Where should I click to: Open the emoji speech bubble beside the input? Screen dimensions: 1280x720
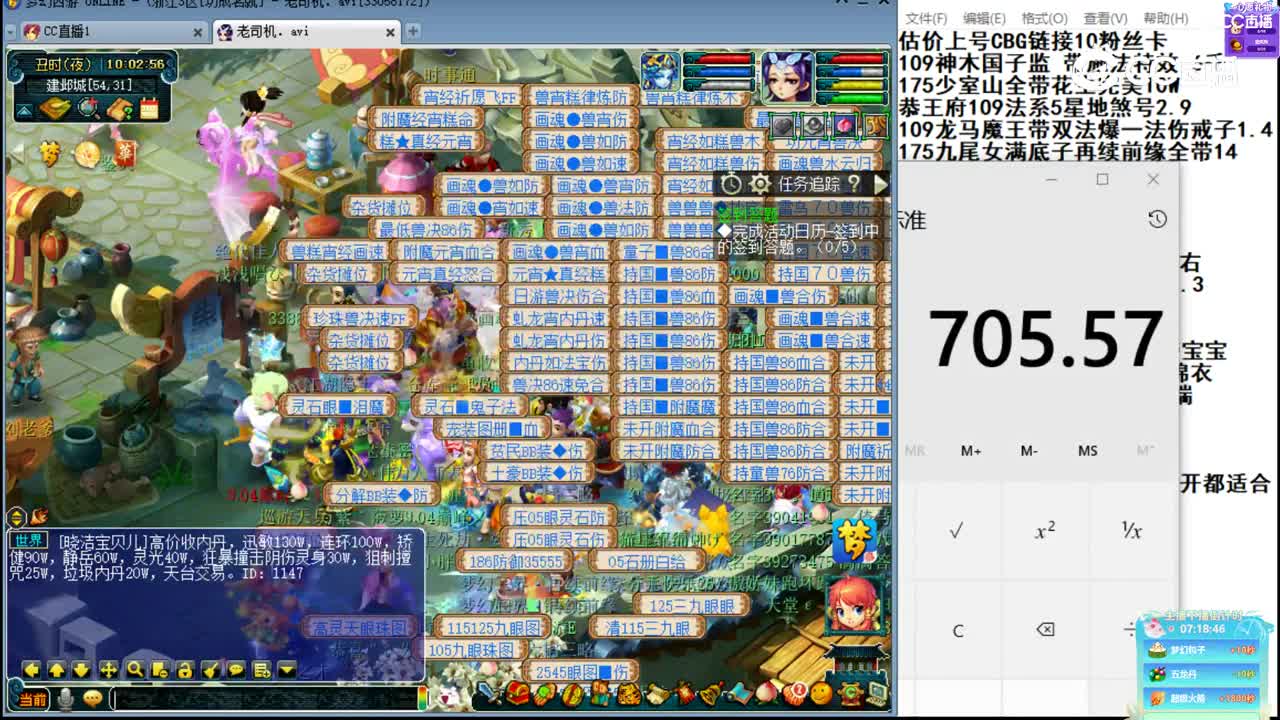tap(93, 699)
